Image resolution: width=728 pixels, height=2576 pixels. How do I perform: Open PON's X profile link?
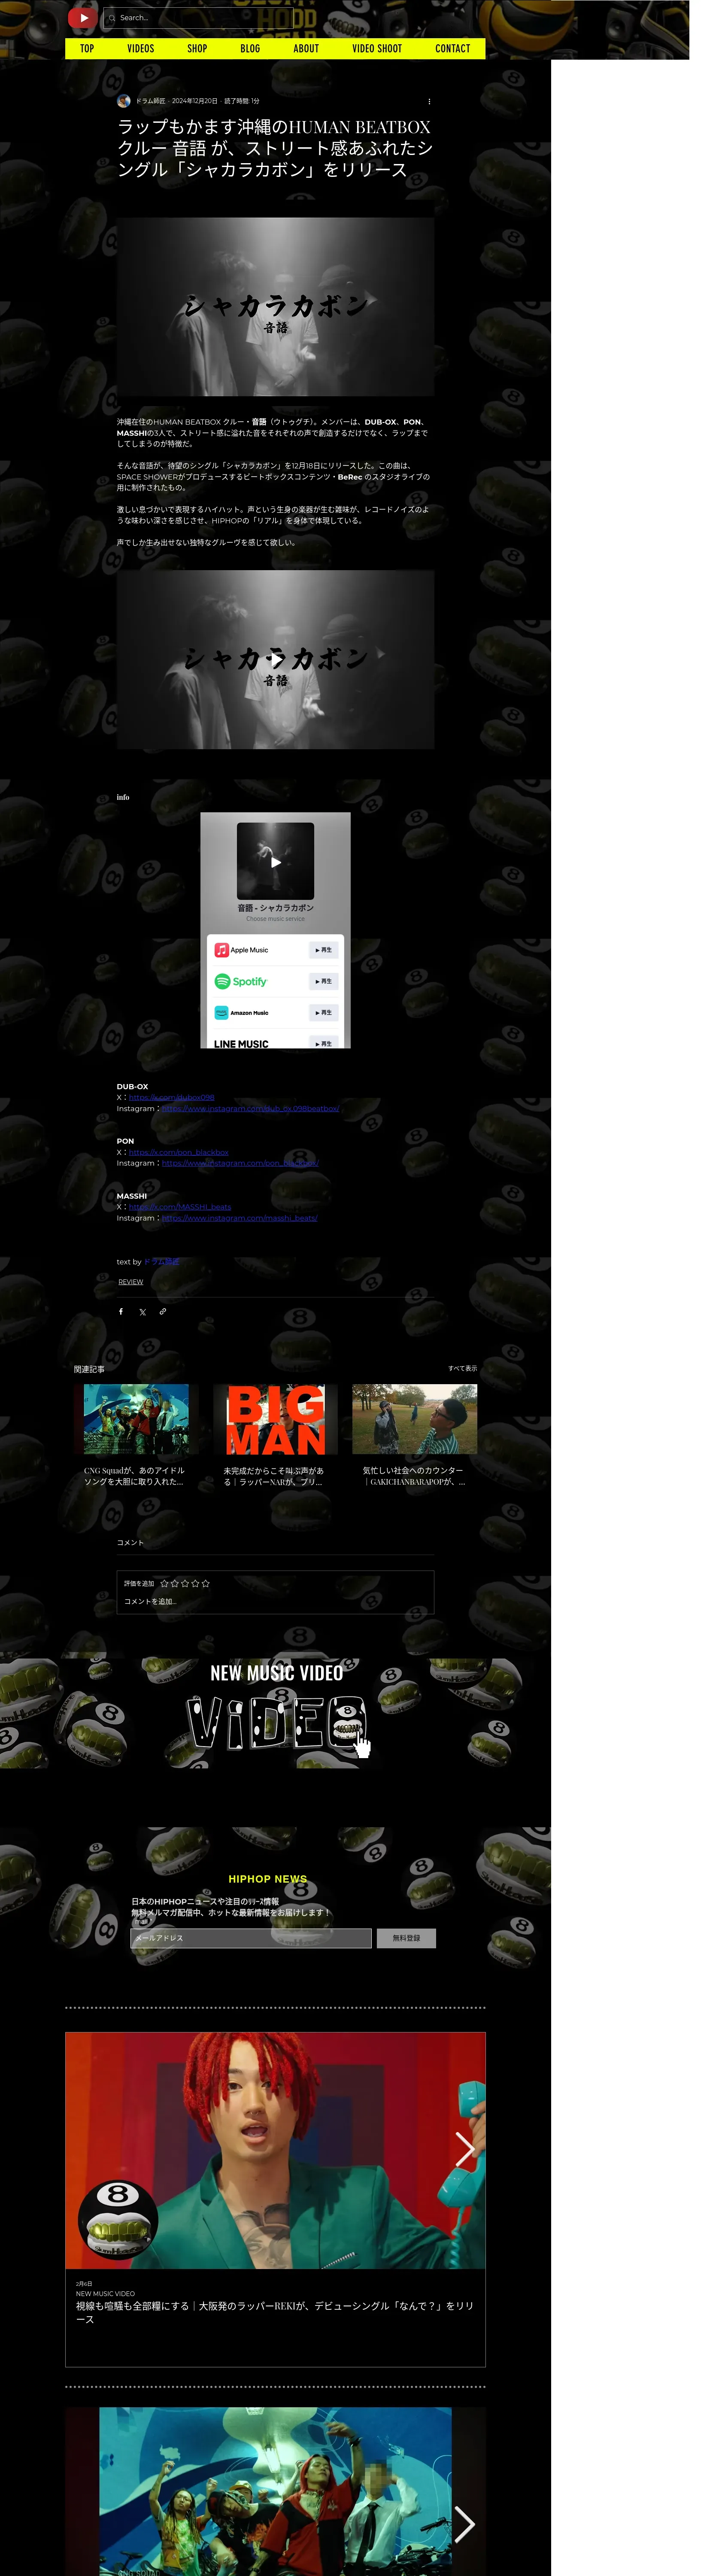coord(178,1152)
